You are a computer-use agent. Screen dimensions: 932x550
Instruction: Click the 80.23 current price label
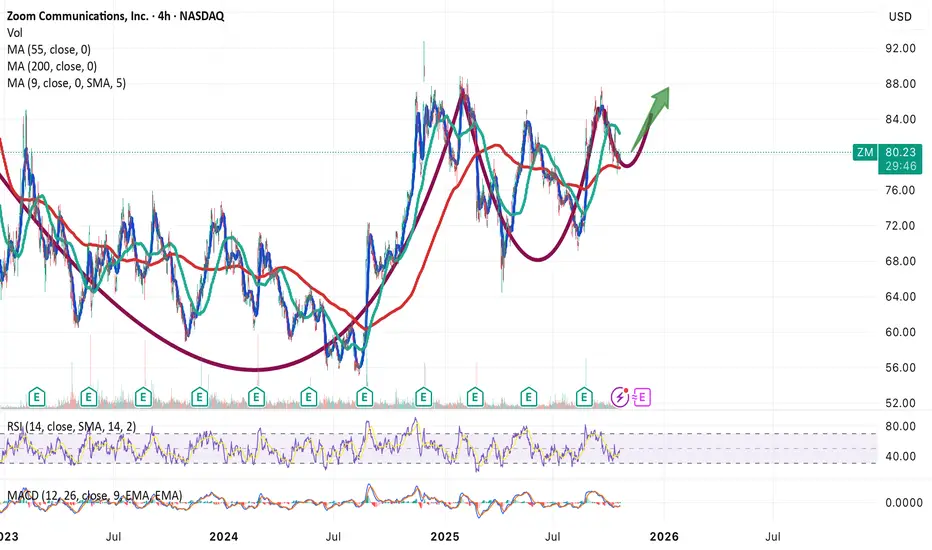point(900,152)
